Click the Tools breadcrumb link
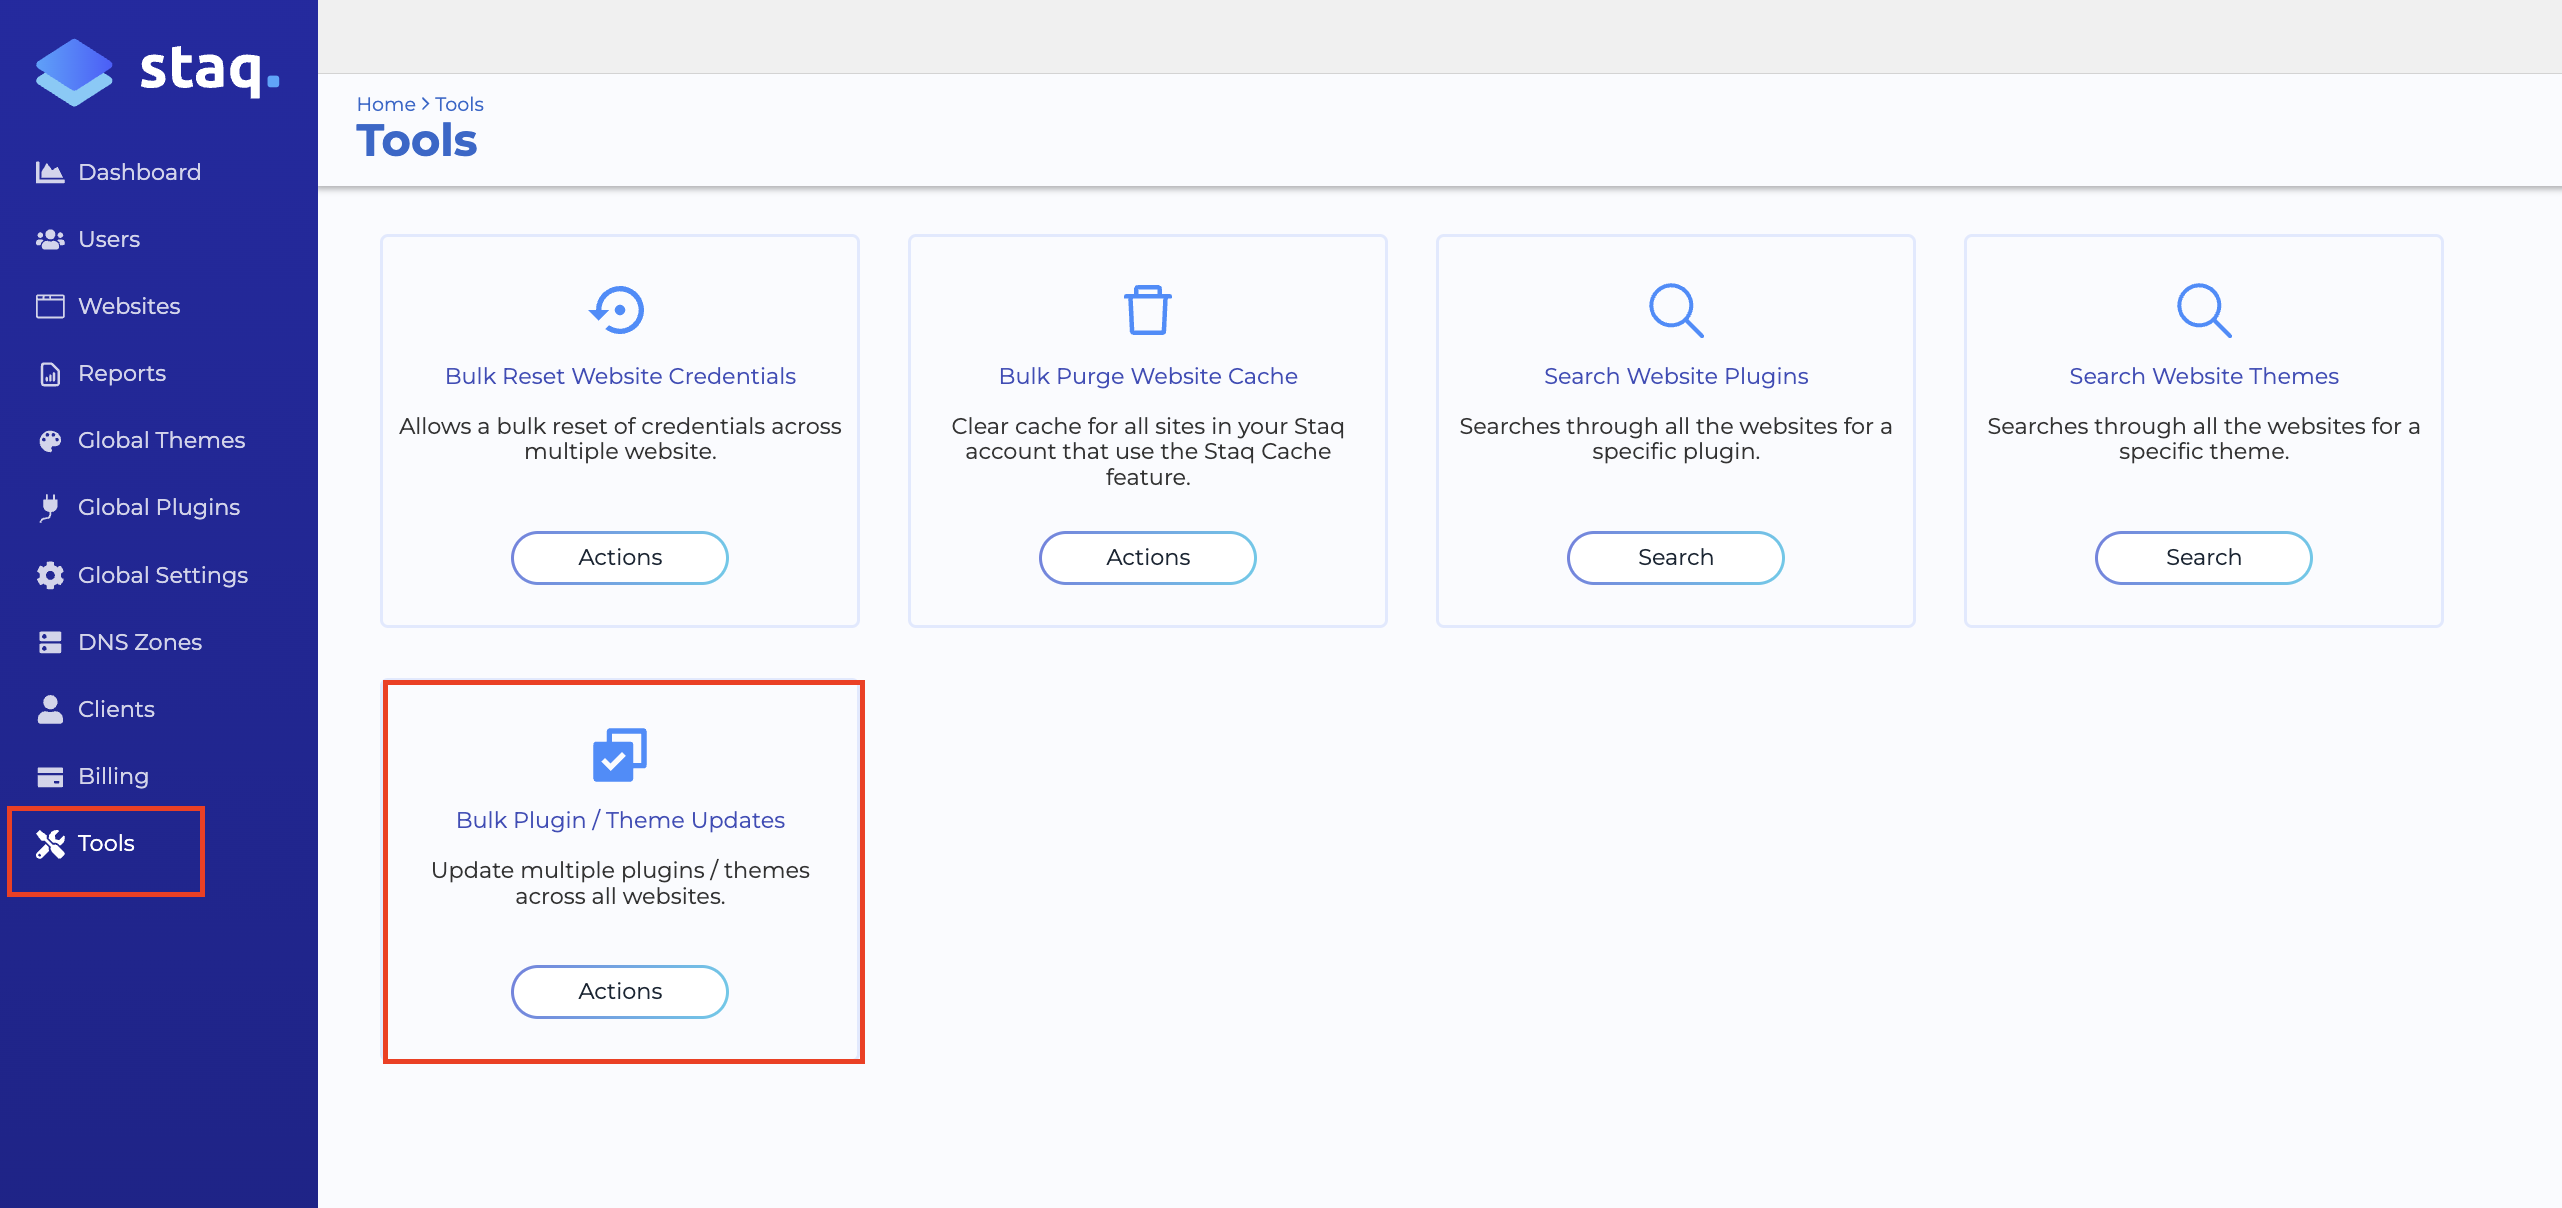This screenshot has width=2562, height=1208. coord(459,104)
